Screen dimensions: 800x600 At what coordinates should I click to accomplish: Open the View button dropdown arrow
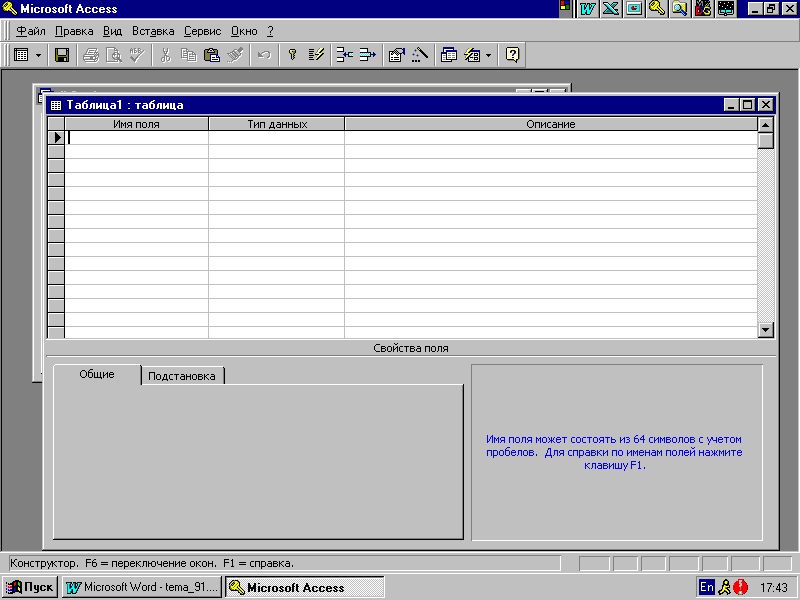pos(38,55)
